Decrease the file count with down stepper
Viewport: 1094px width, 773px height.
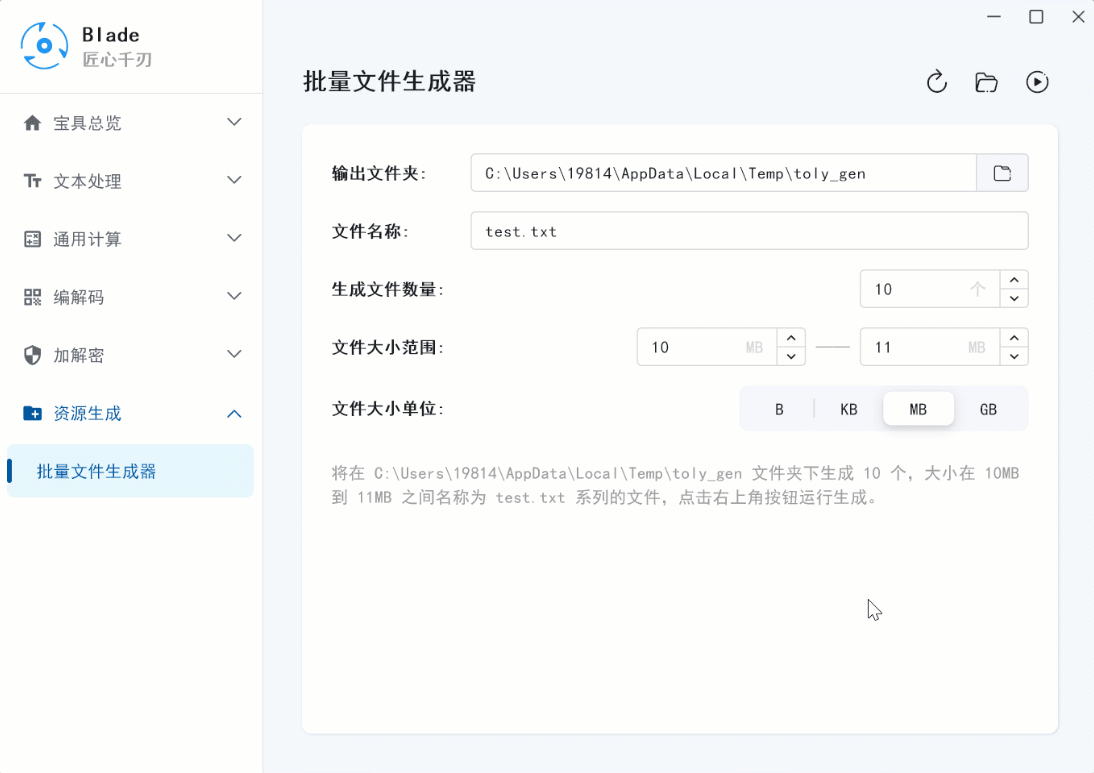click(1014, 299)
